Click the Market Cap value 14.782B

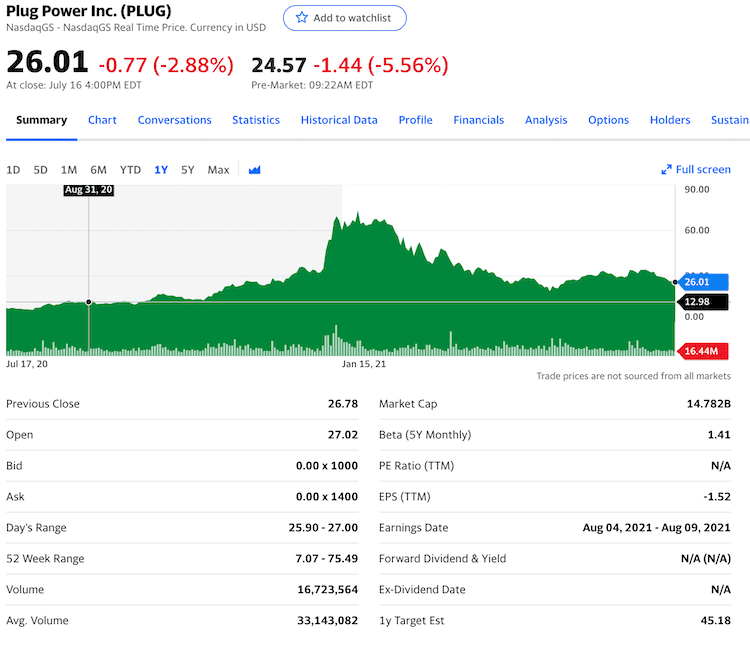click(x=709, y=404)
